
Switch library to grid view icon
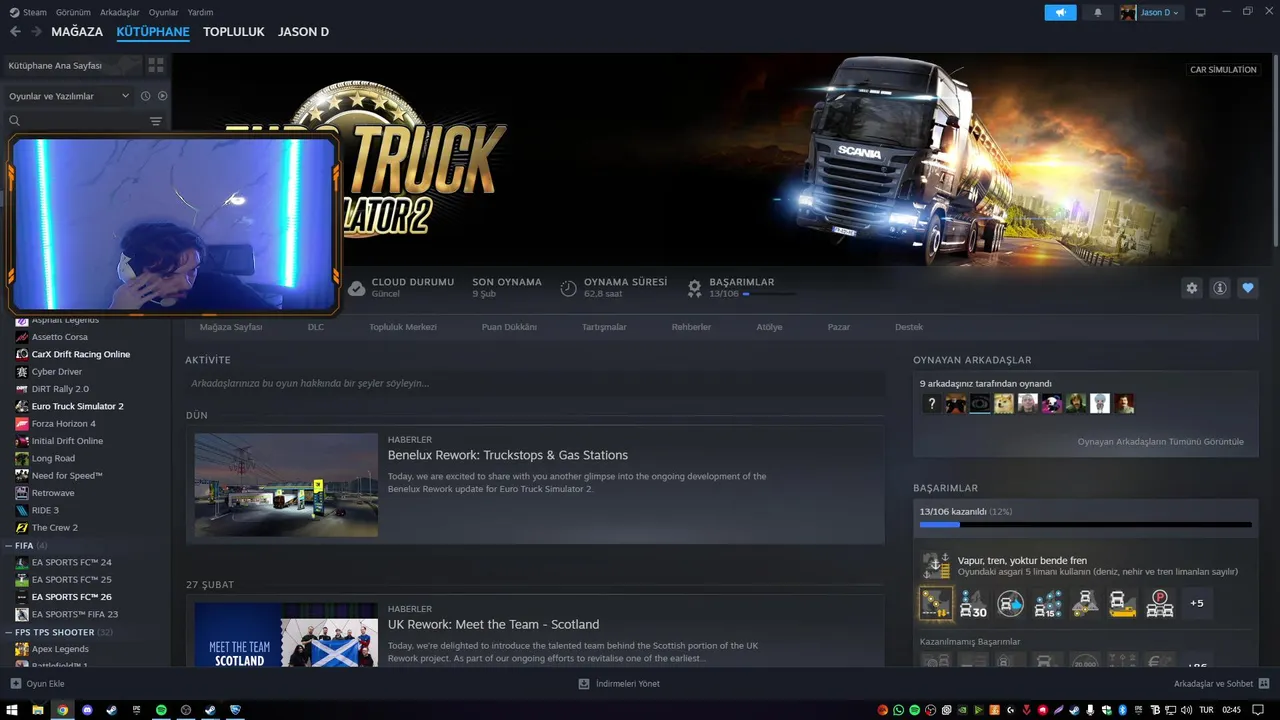coord(156,65)
